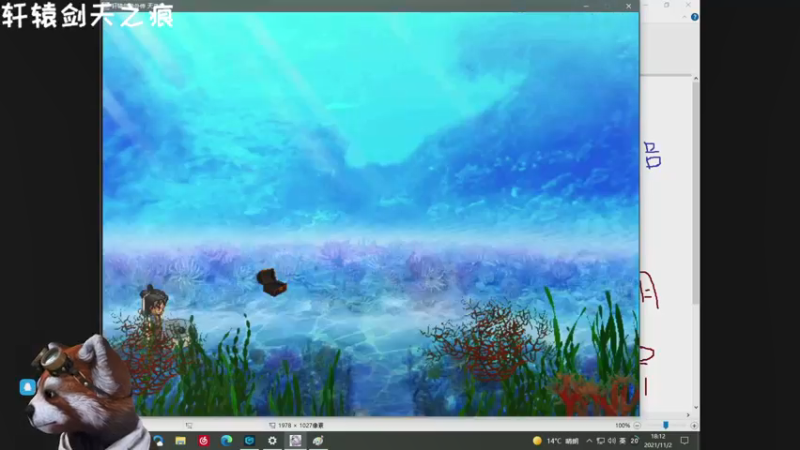Open Settings gear on the taskbar
Screen dimensions: 800x450
[x=272, y=441]
